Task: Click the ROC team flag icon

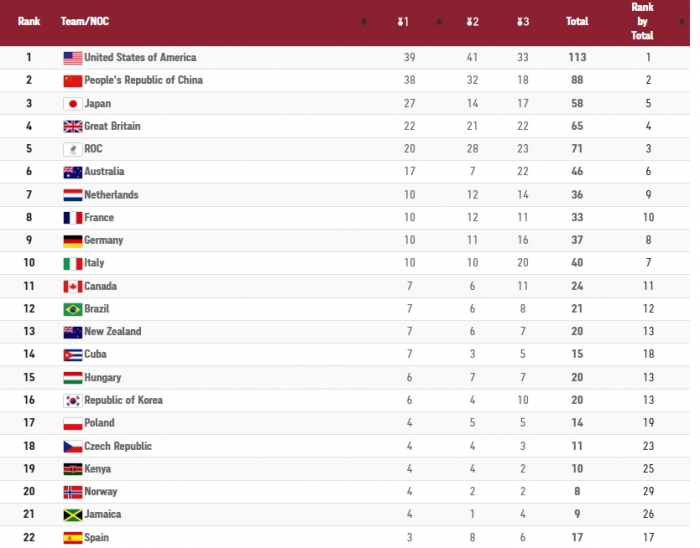Action: point(73,149)
